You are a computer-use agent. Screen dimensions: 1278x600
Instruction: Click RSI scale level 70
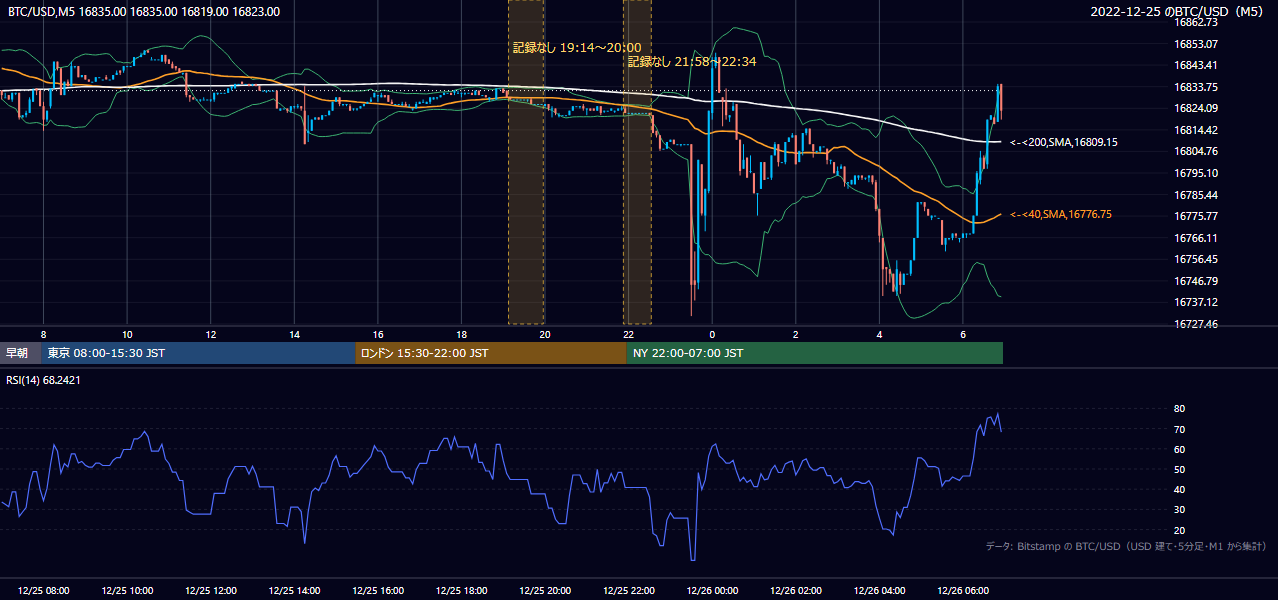[1179, 429]
